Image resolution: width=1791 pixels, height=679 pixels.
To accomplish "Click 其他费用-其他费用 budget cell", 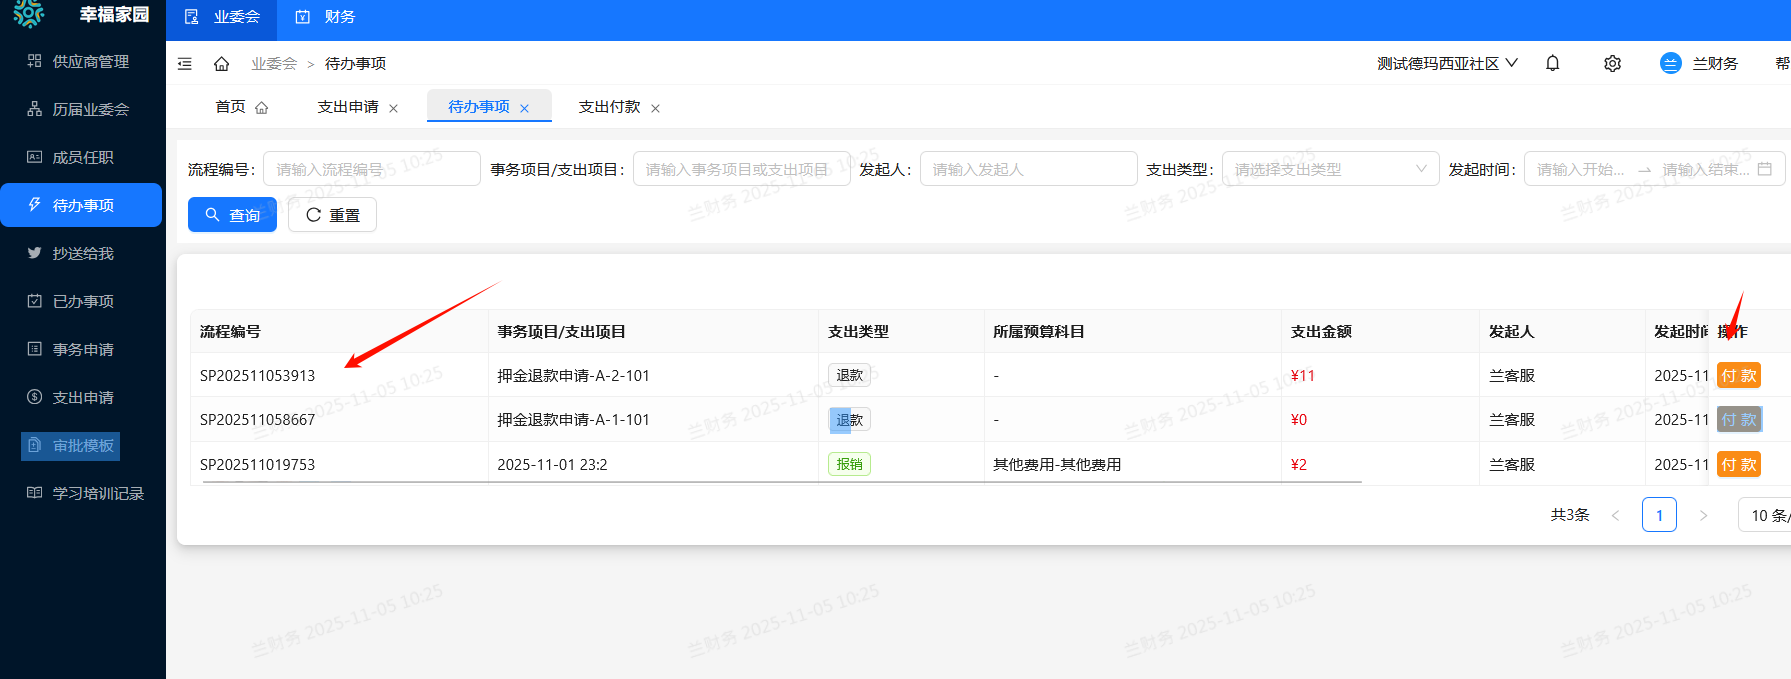I will pos(1057,465).
